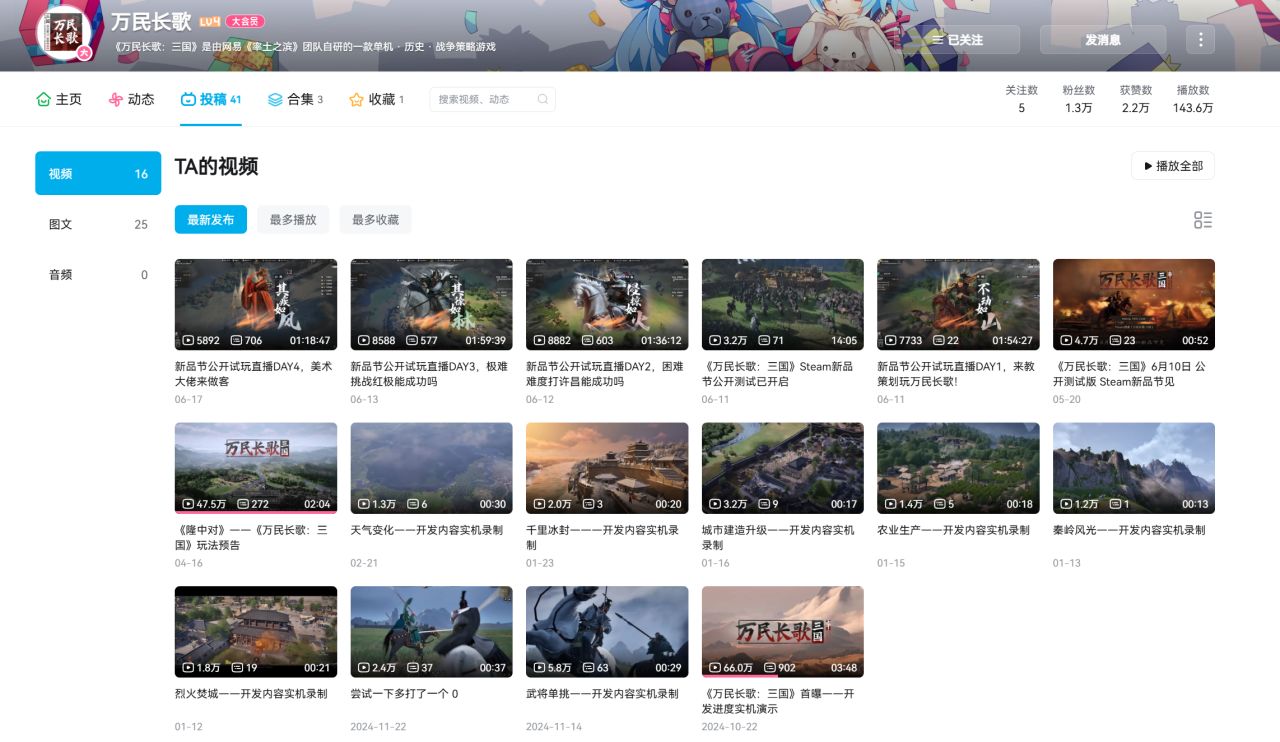Click the TA的视频 heading
This screenshot has width=1280, height=742.
pos(216,166)
